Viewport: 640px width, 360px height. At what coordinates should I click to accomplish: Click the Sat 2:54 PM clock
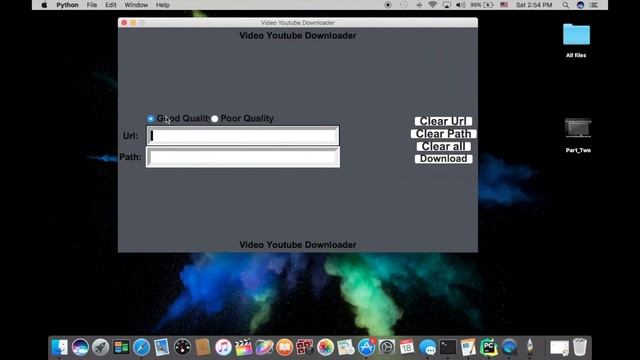pyautogui.click(x=534, y=5)
